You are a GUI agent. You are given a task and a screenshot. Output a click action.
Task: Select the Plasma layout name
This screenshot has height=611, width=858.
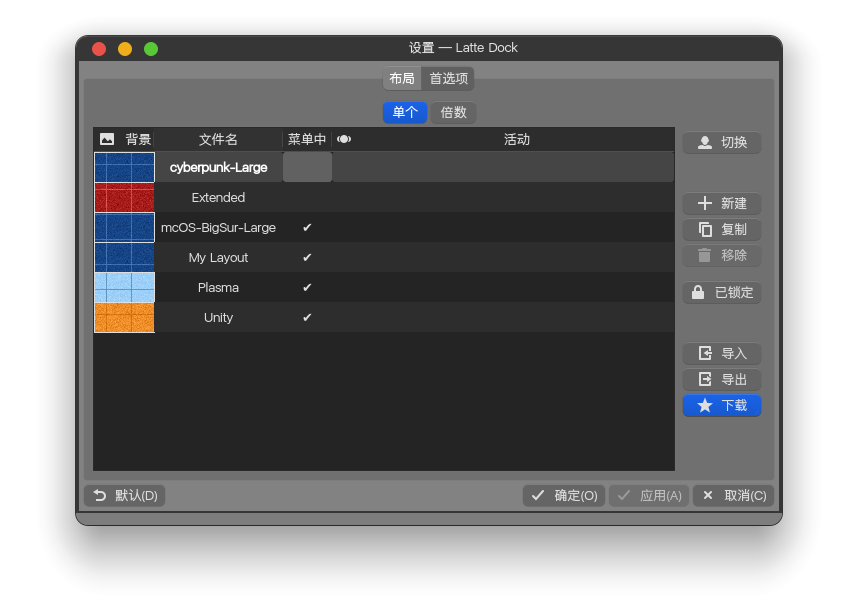(218, 288)
